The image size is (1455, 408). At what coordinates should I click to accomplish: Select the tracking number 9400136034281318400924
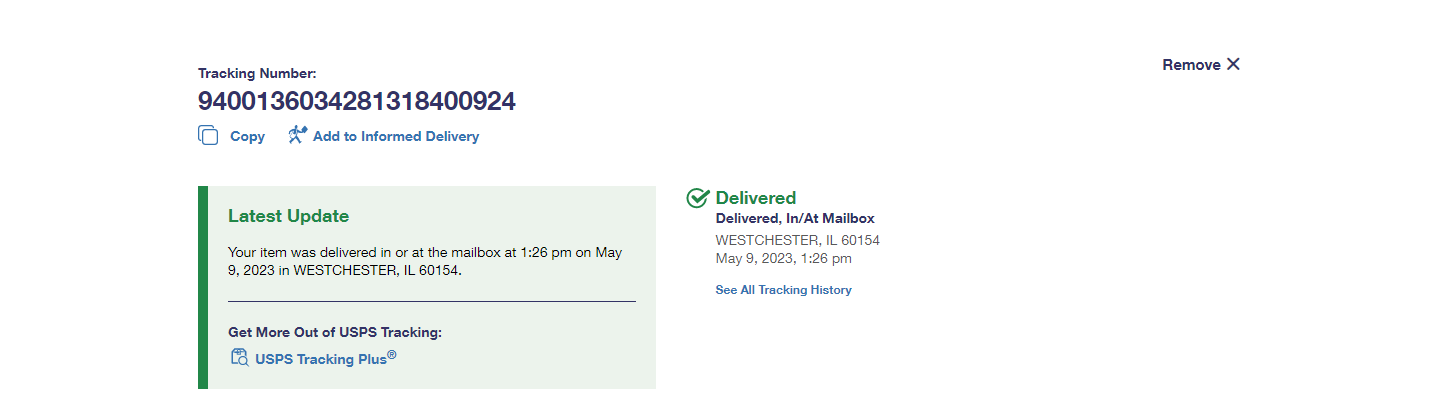coord(356,101)
